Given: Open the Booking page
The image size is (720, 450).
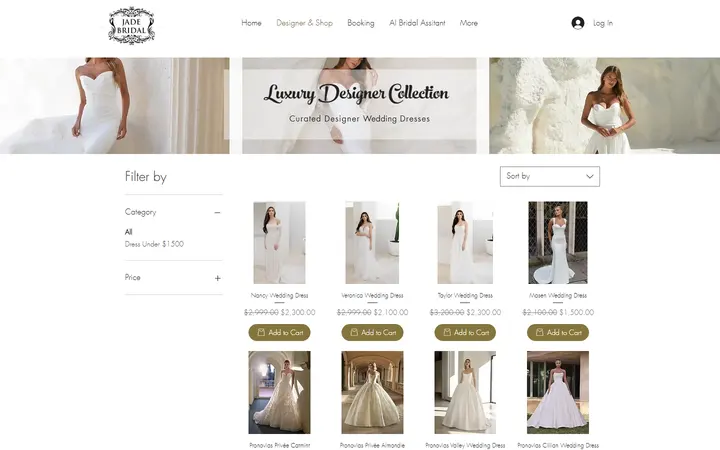Looking at the screenshot, I should (360, 23).
